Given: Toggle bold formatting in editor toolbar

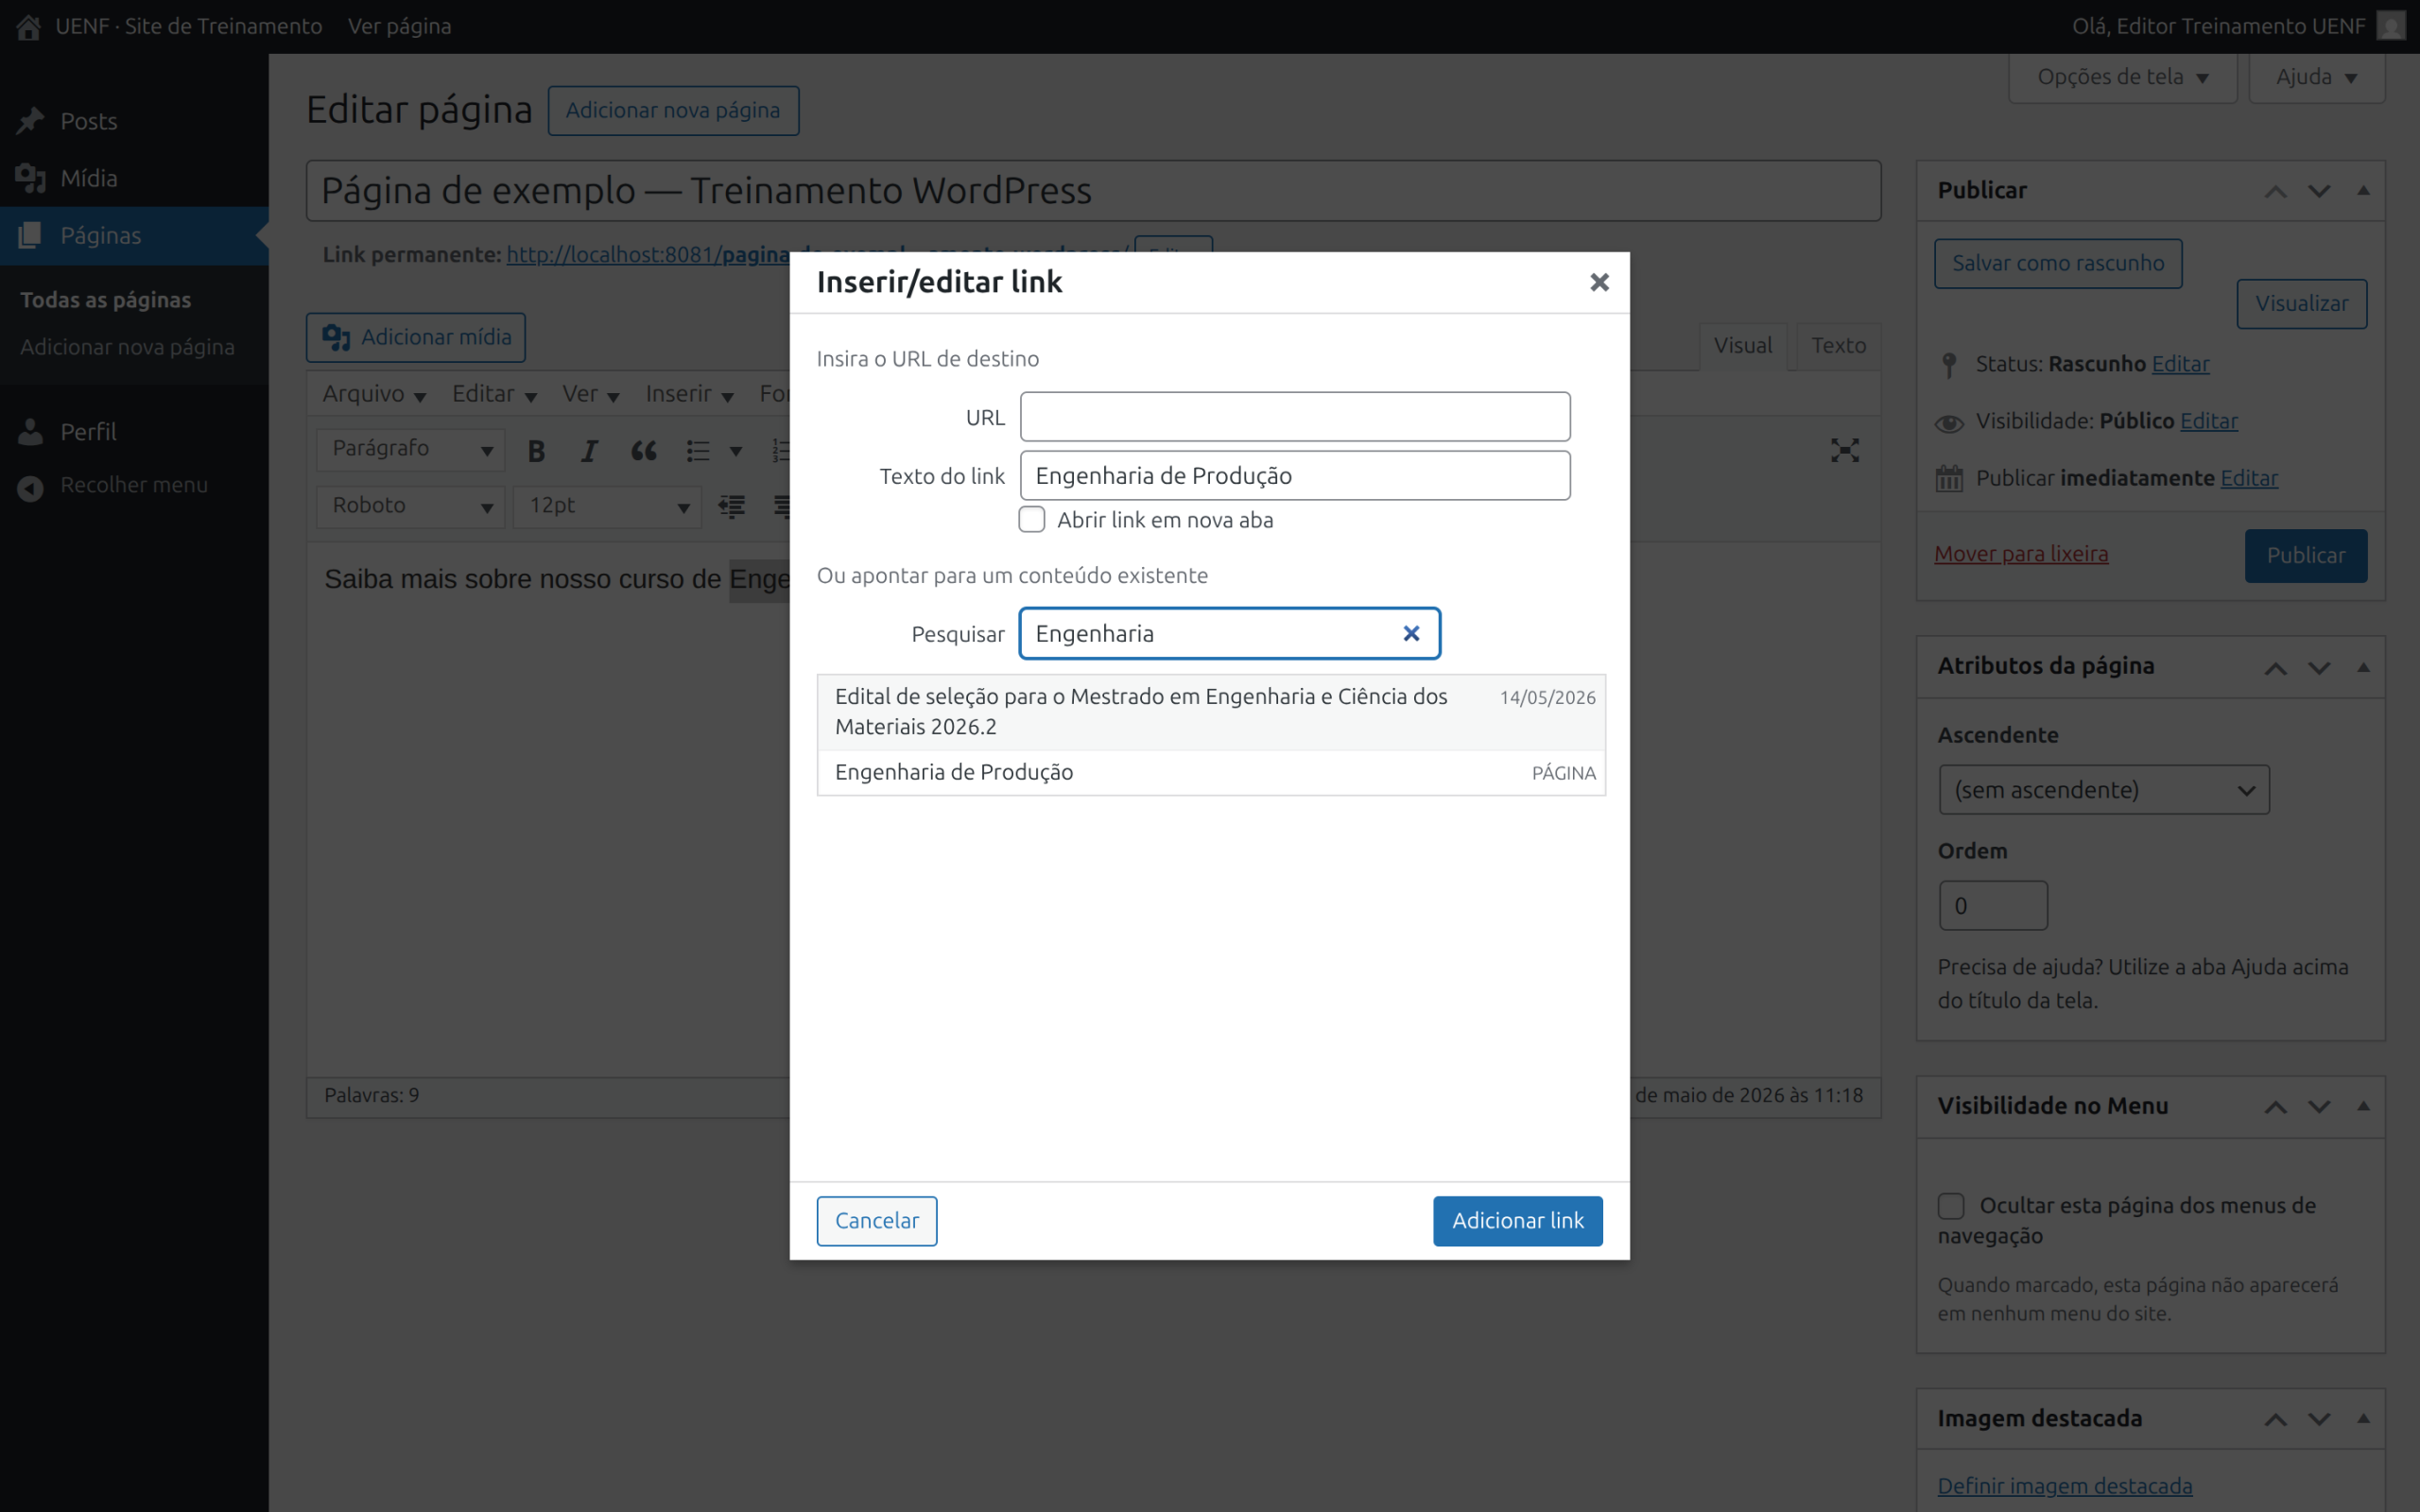Looking at the screenshot, I should (536, 451).
